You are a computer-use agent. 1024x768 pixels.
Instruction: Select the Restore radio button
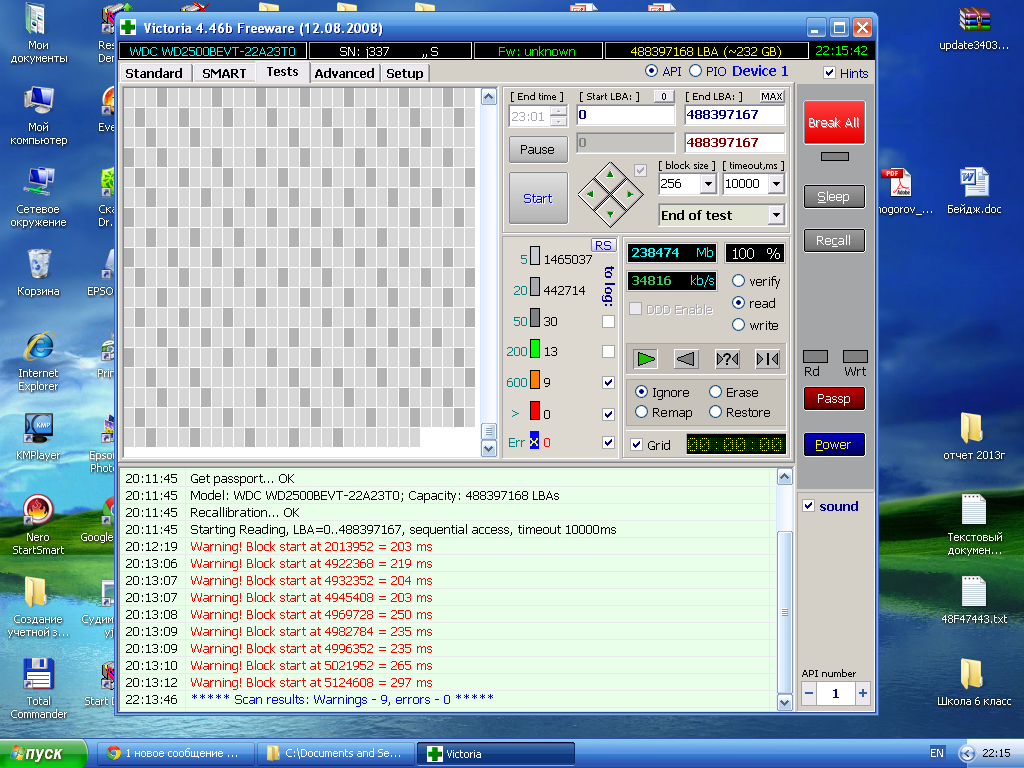pos(715,412)
